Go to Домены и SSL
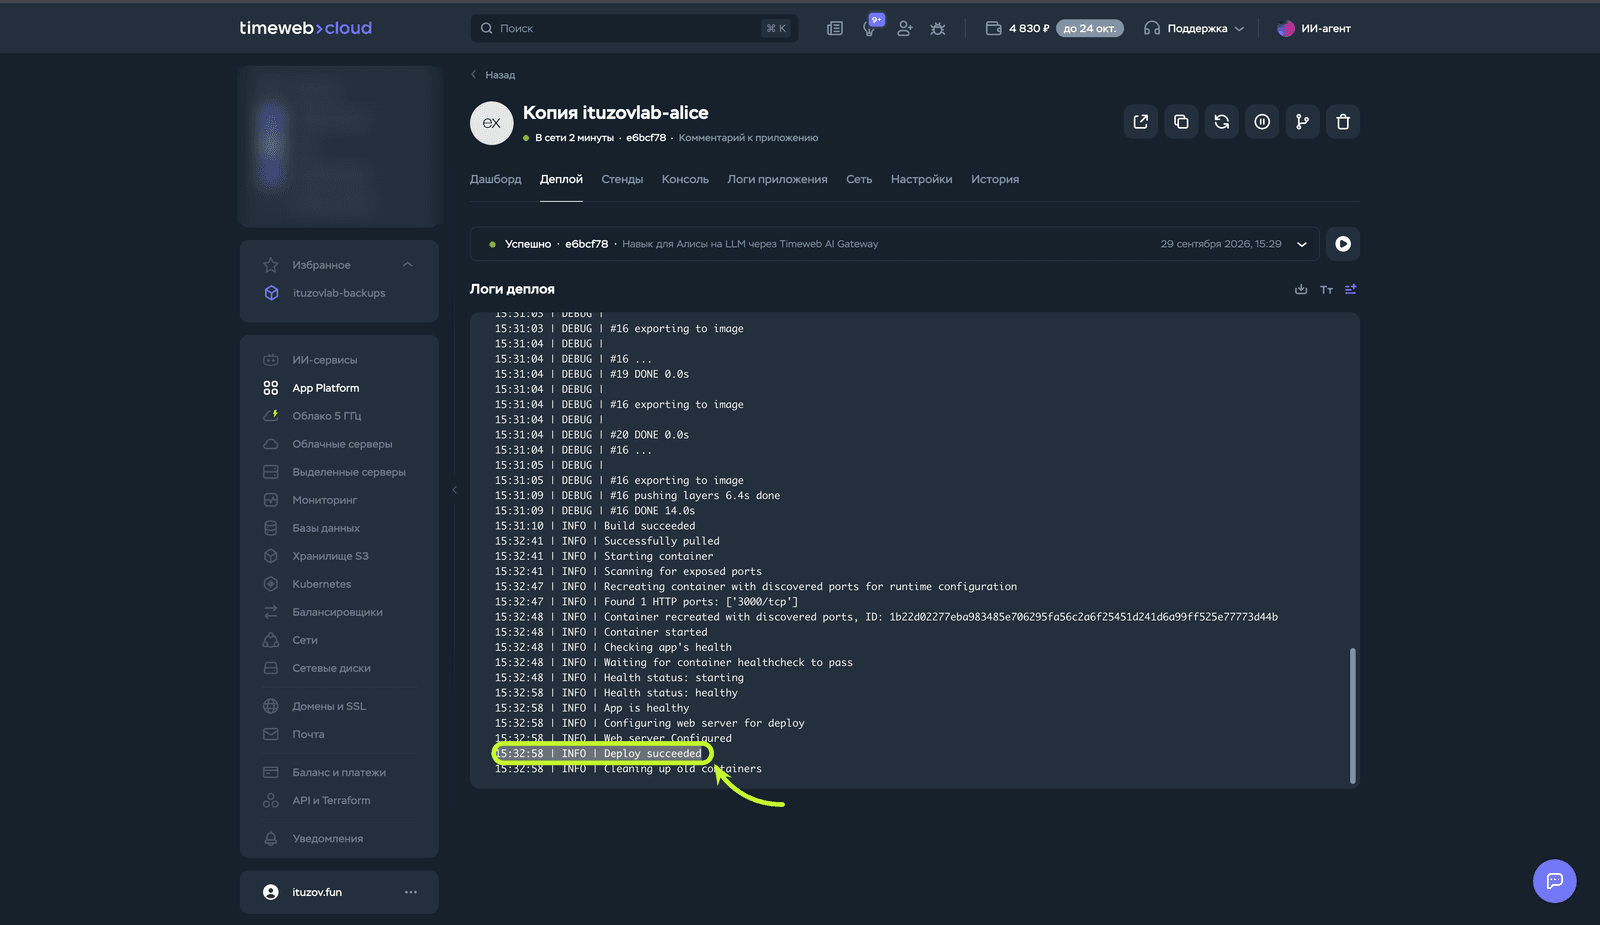The image size is (1600, 925). (x=329, y=706)
